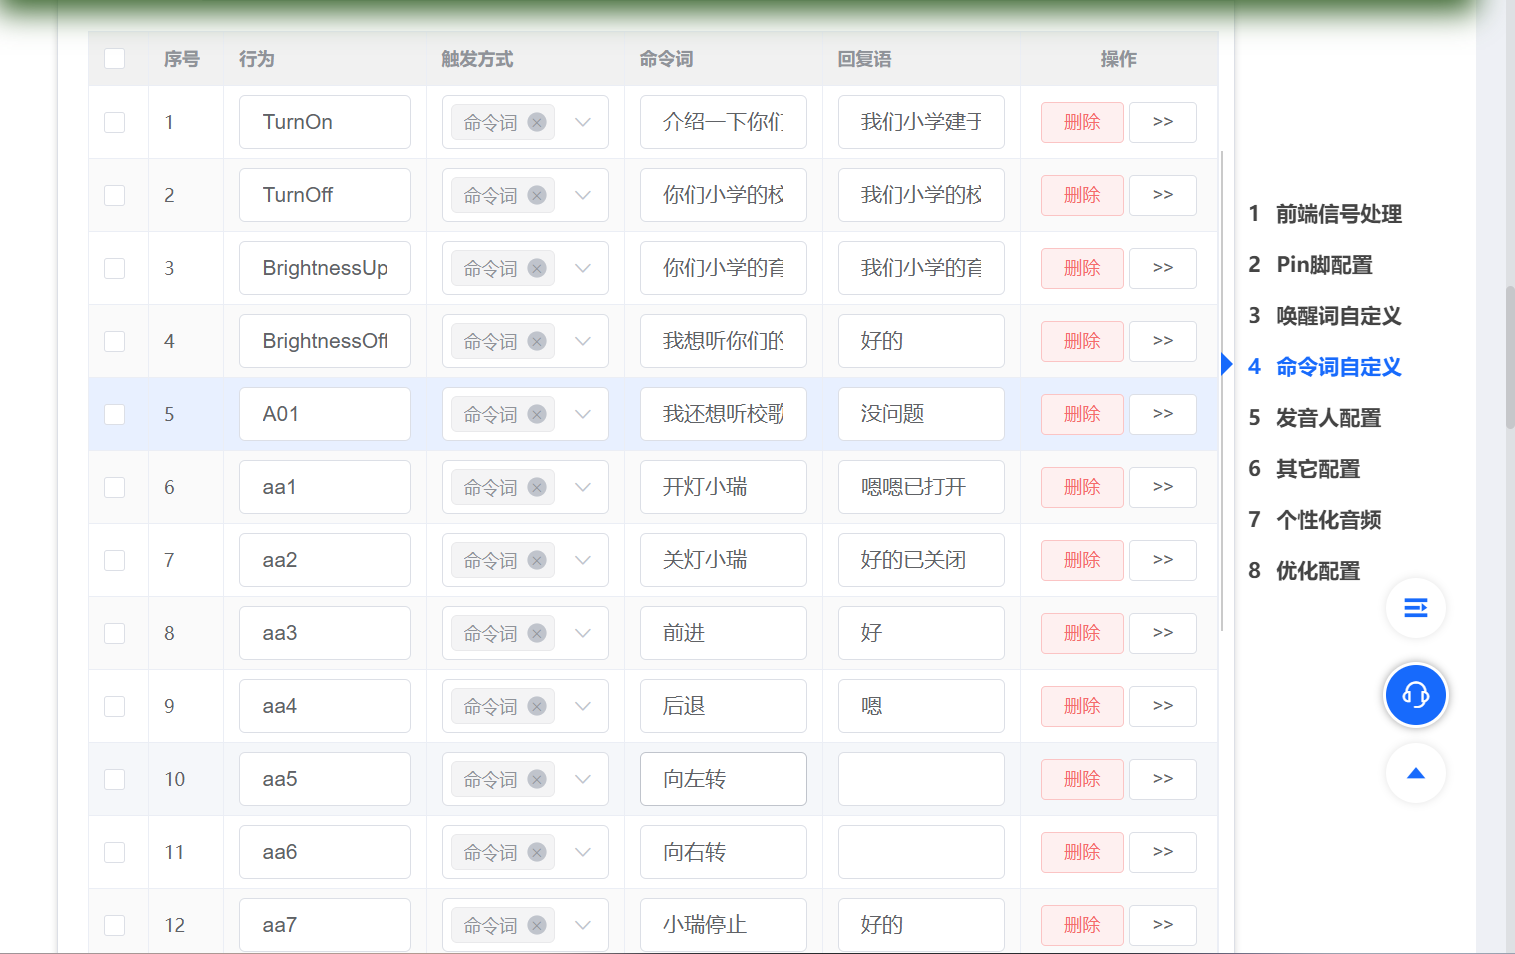The image size is (1515, 954).
Task: Select the checkbox for row 11 aa6
Action: 115,852
